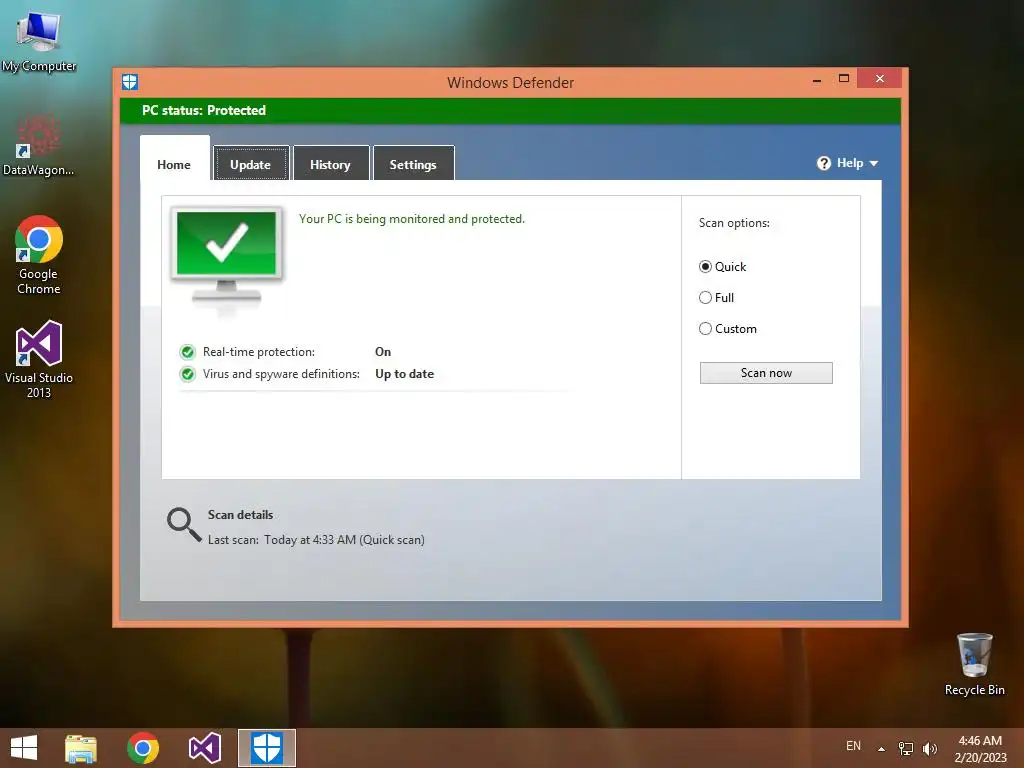The height and width of the screenshot is (768, 1024).
Task: Switch to the Home tab
Action: tap(174, 165)
